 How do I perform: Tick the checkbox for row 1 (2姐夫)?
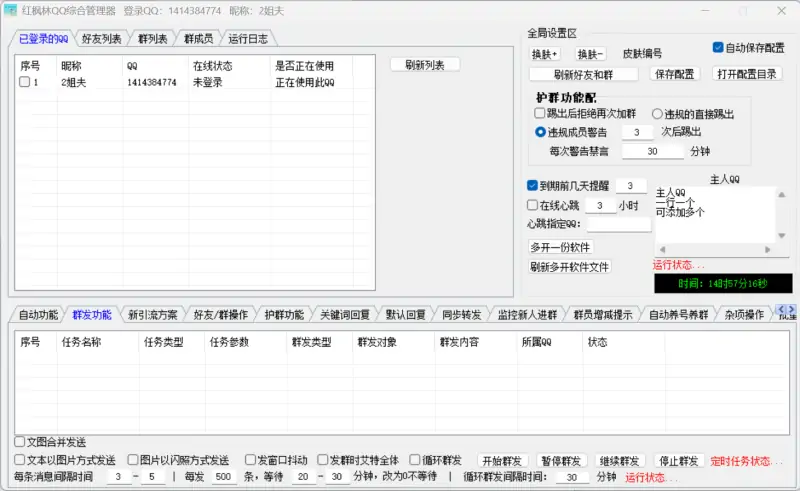click(25, 83)
